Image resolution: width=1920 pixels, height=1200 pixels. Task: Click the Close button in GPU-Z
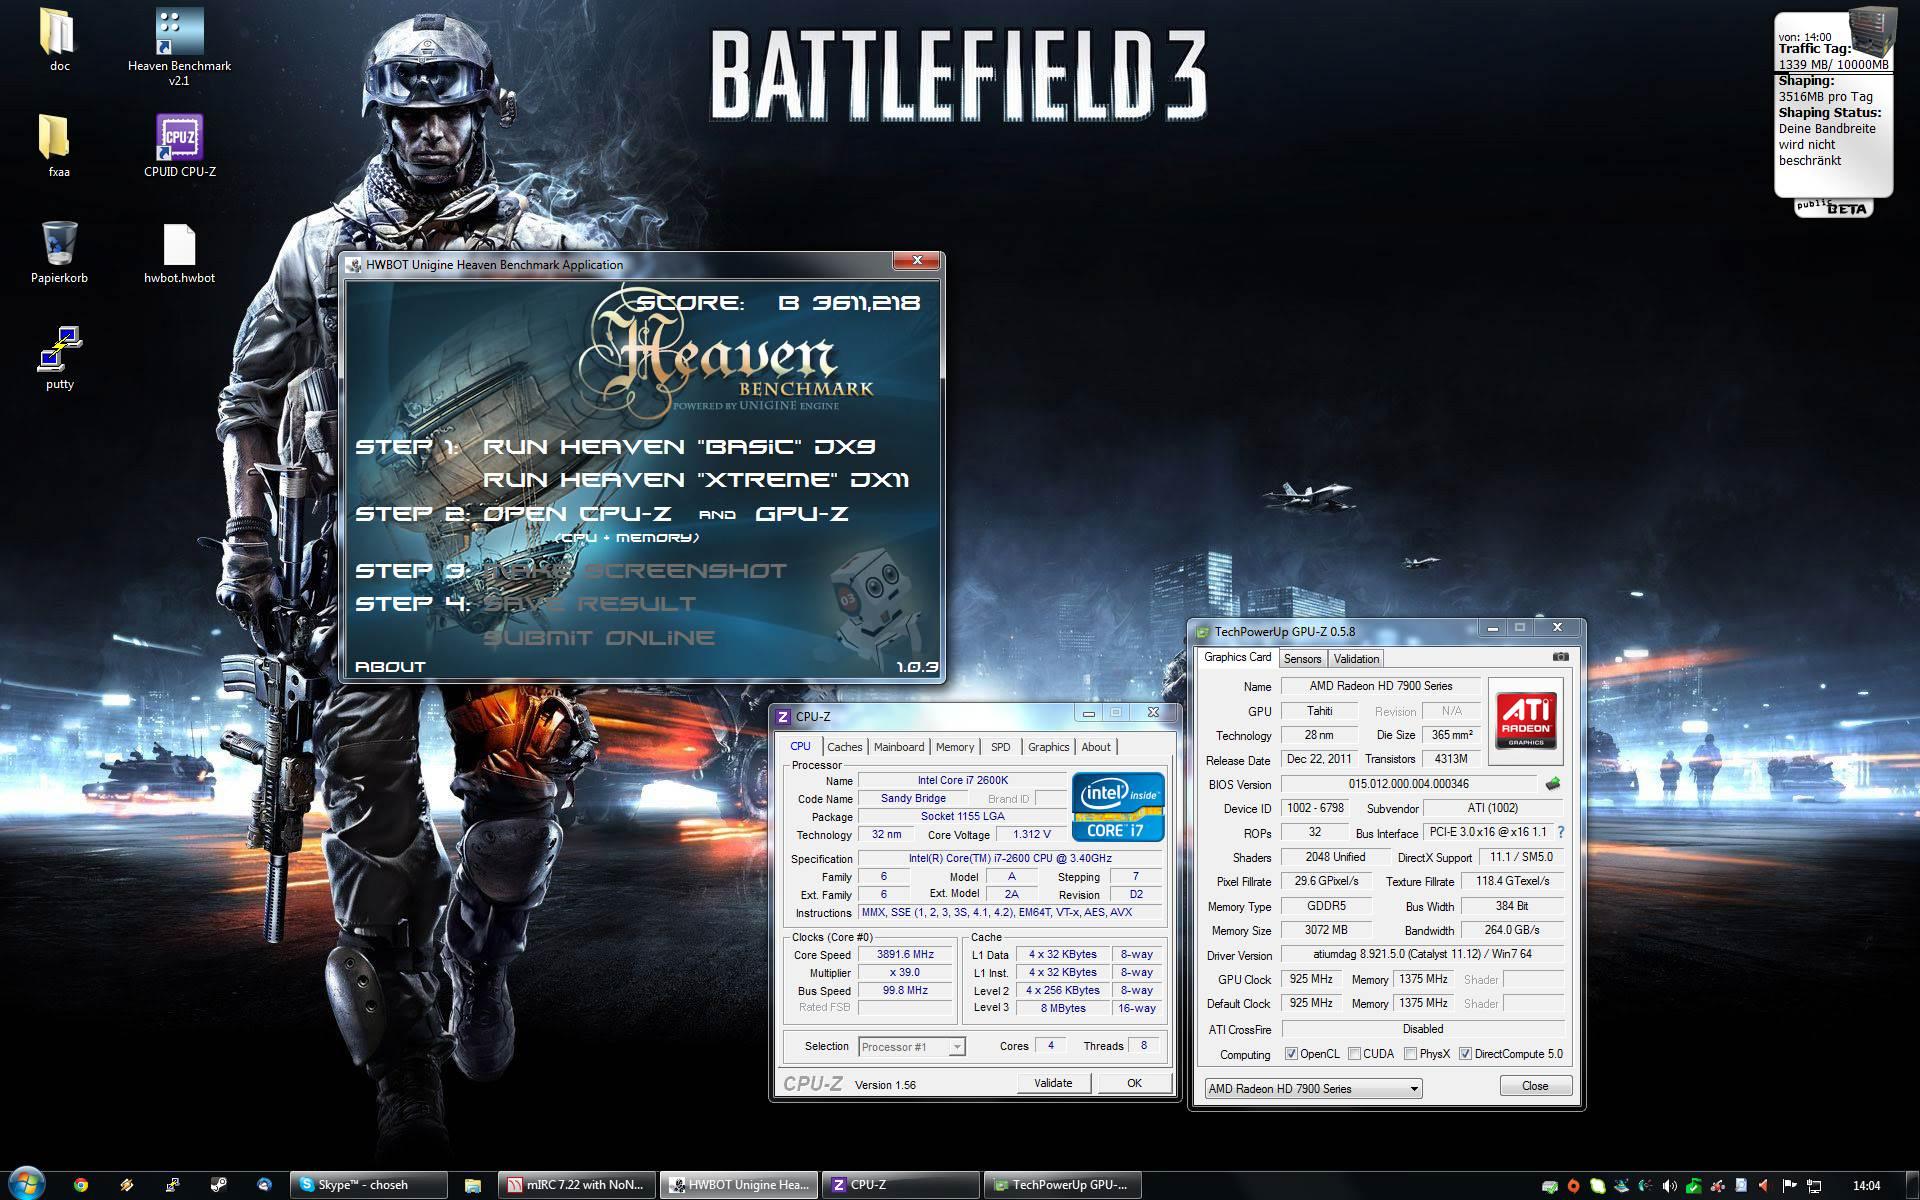[1535, 1086]
